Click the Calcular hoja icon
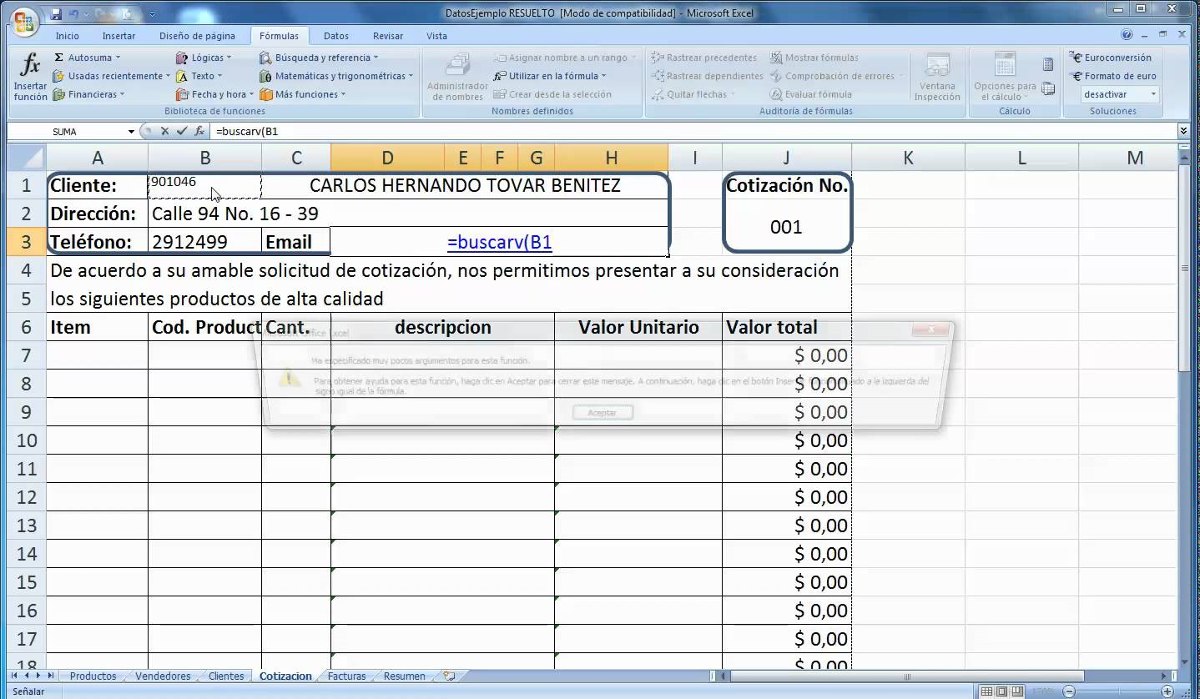Screen dimensions: 1200x699 1048,88
